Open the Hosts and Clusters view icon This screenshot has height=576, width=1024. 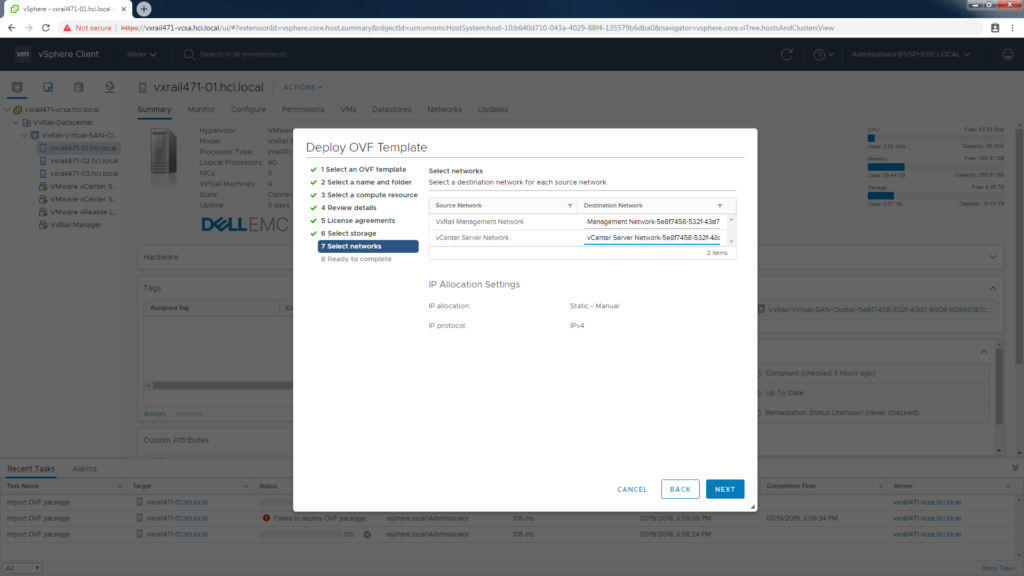(x=17, y=87)
